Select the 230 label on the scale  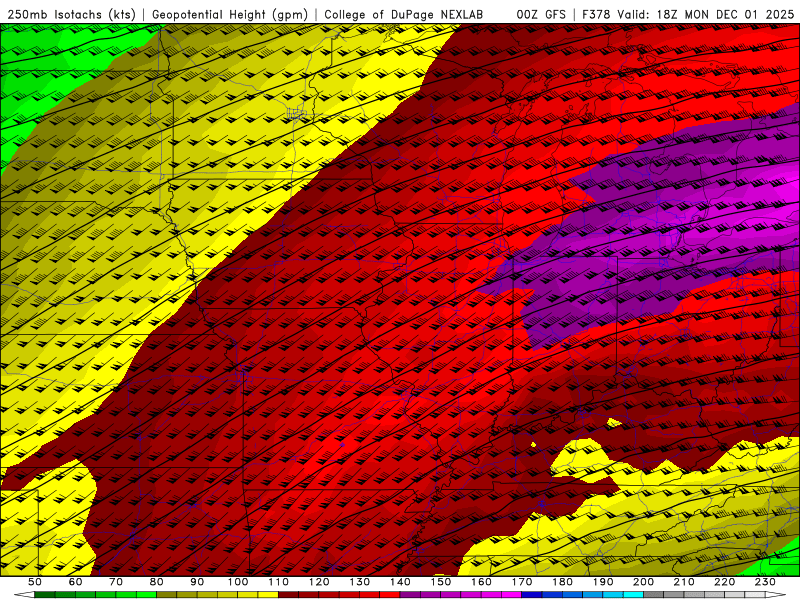coord(765,582)
